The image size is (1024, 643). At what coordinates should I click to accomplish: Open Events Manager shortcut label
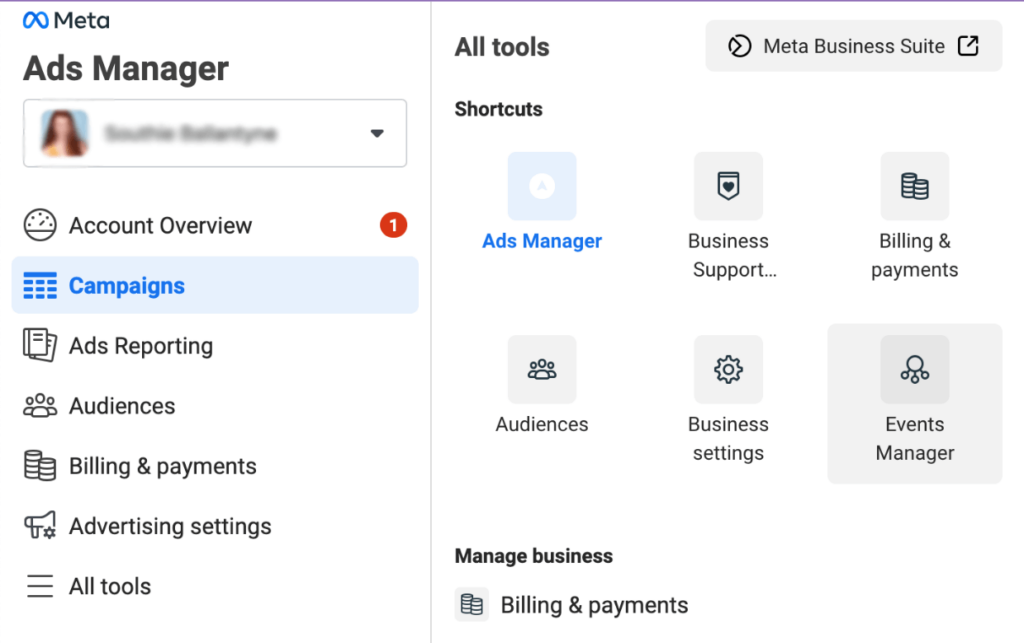click(914, 439)
